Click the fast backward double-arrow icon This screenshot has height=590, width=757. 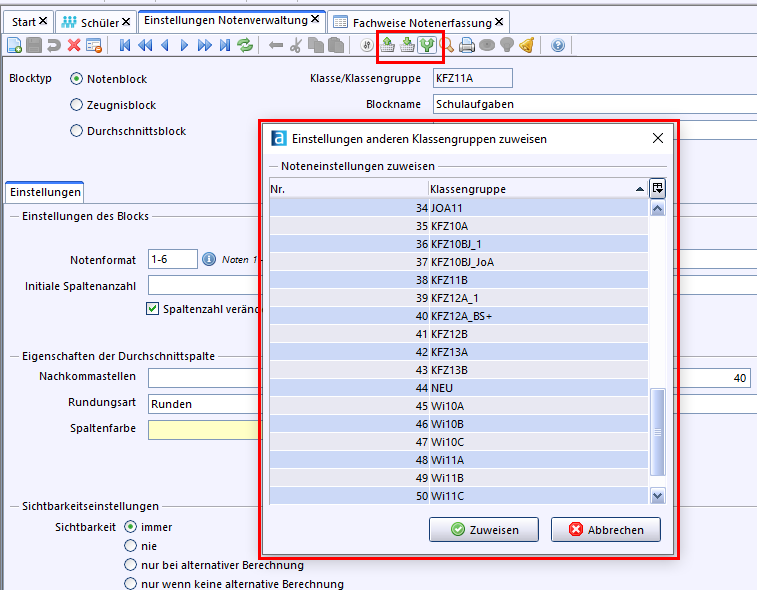tap(145, 45)
